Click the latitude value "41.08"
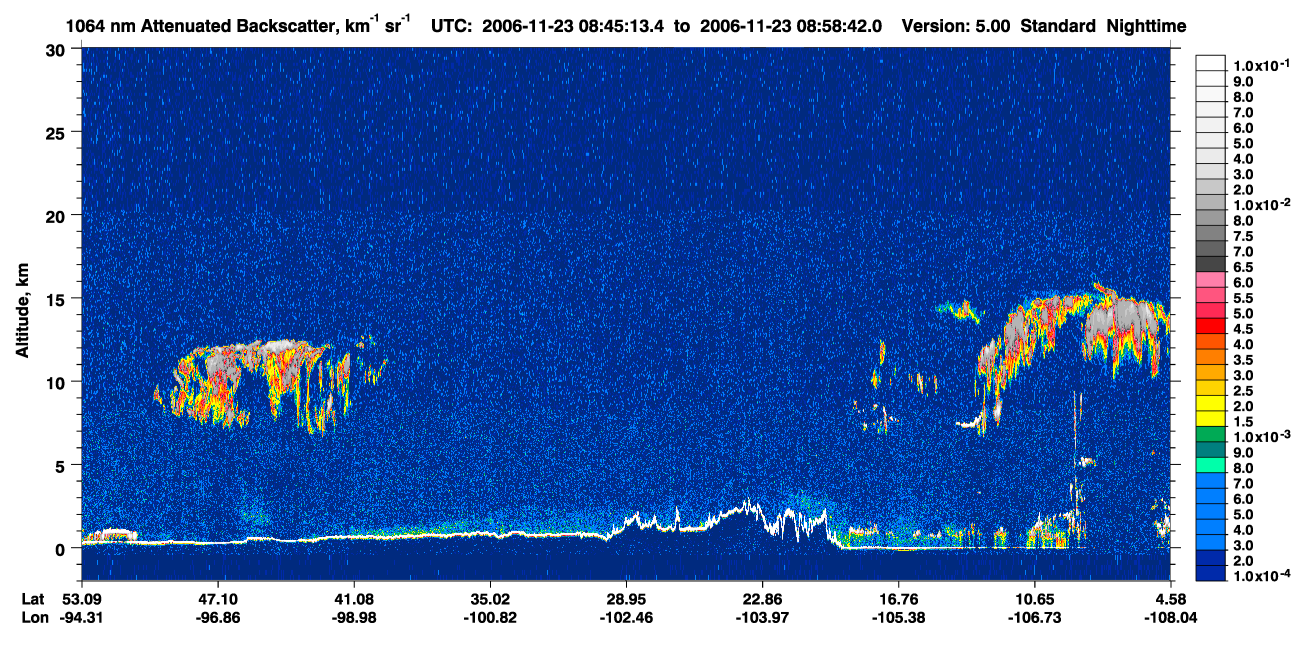 (353, 599)
